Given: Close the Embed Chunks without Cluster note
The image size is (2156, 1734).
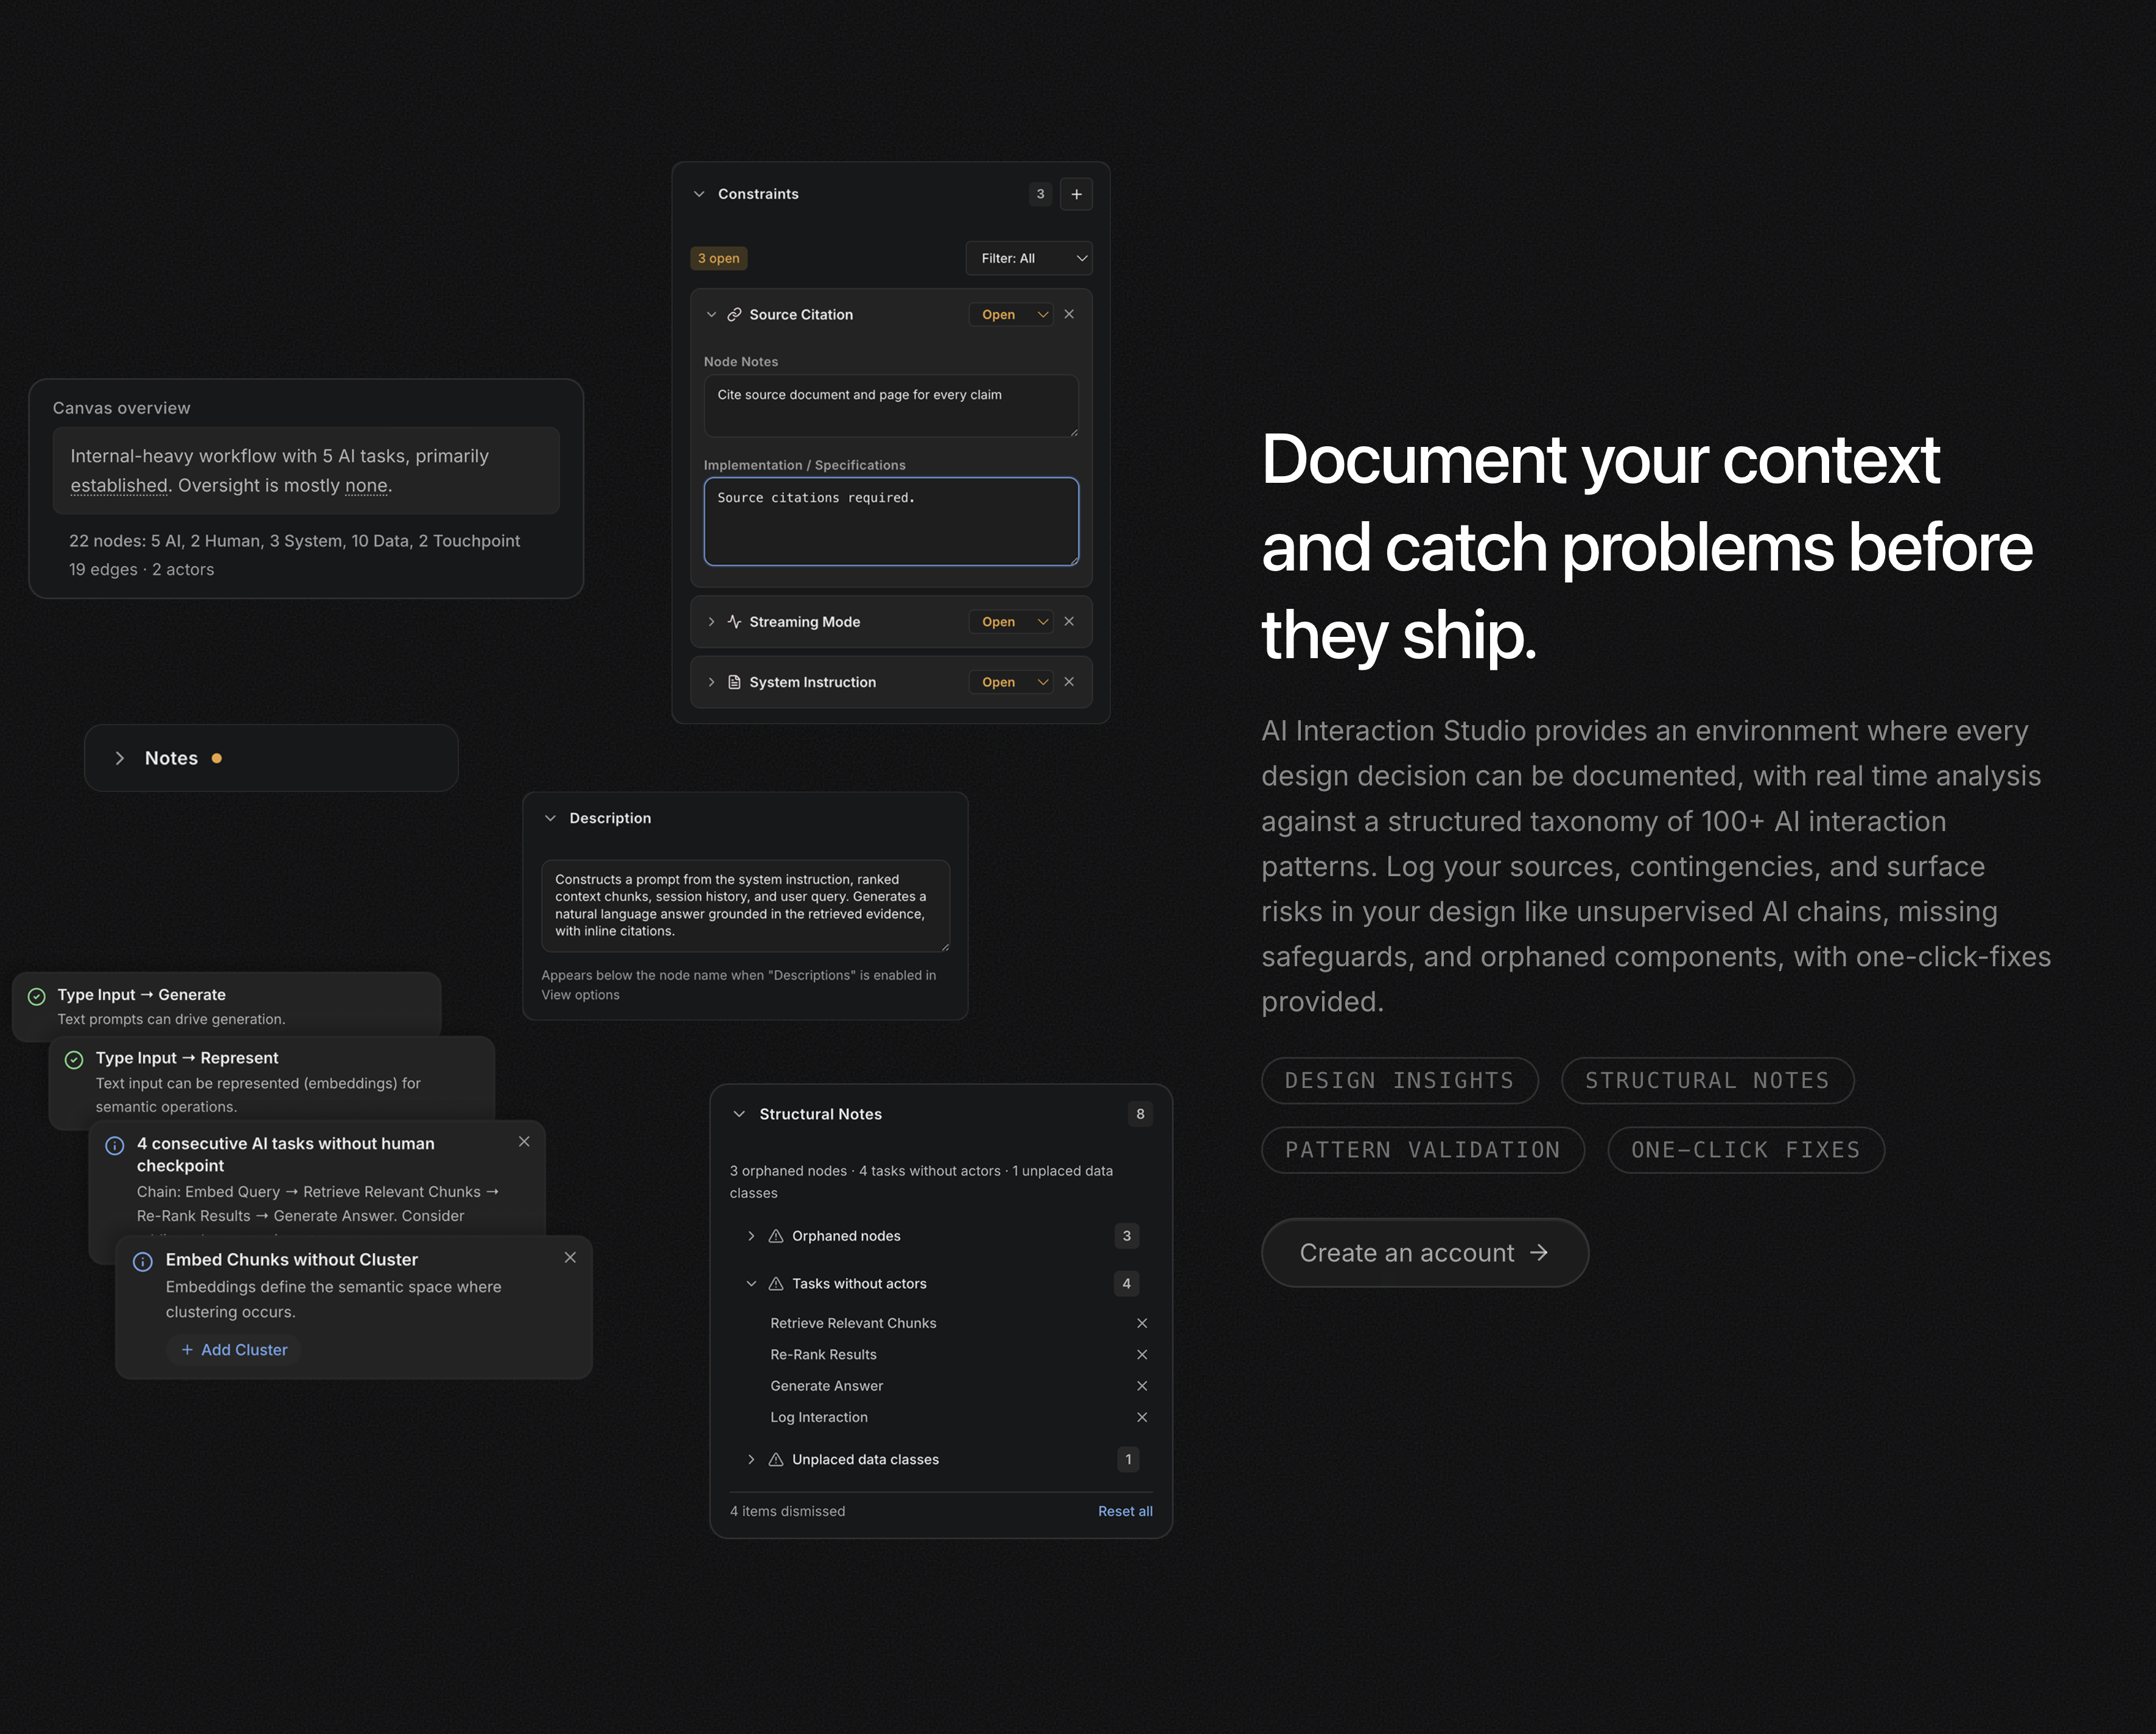Looking at the screenshot, I should [570, 1257].
